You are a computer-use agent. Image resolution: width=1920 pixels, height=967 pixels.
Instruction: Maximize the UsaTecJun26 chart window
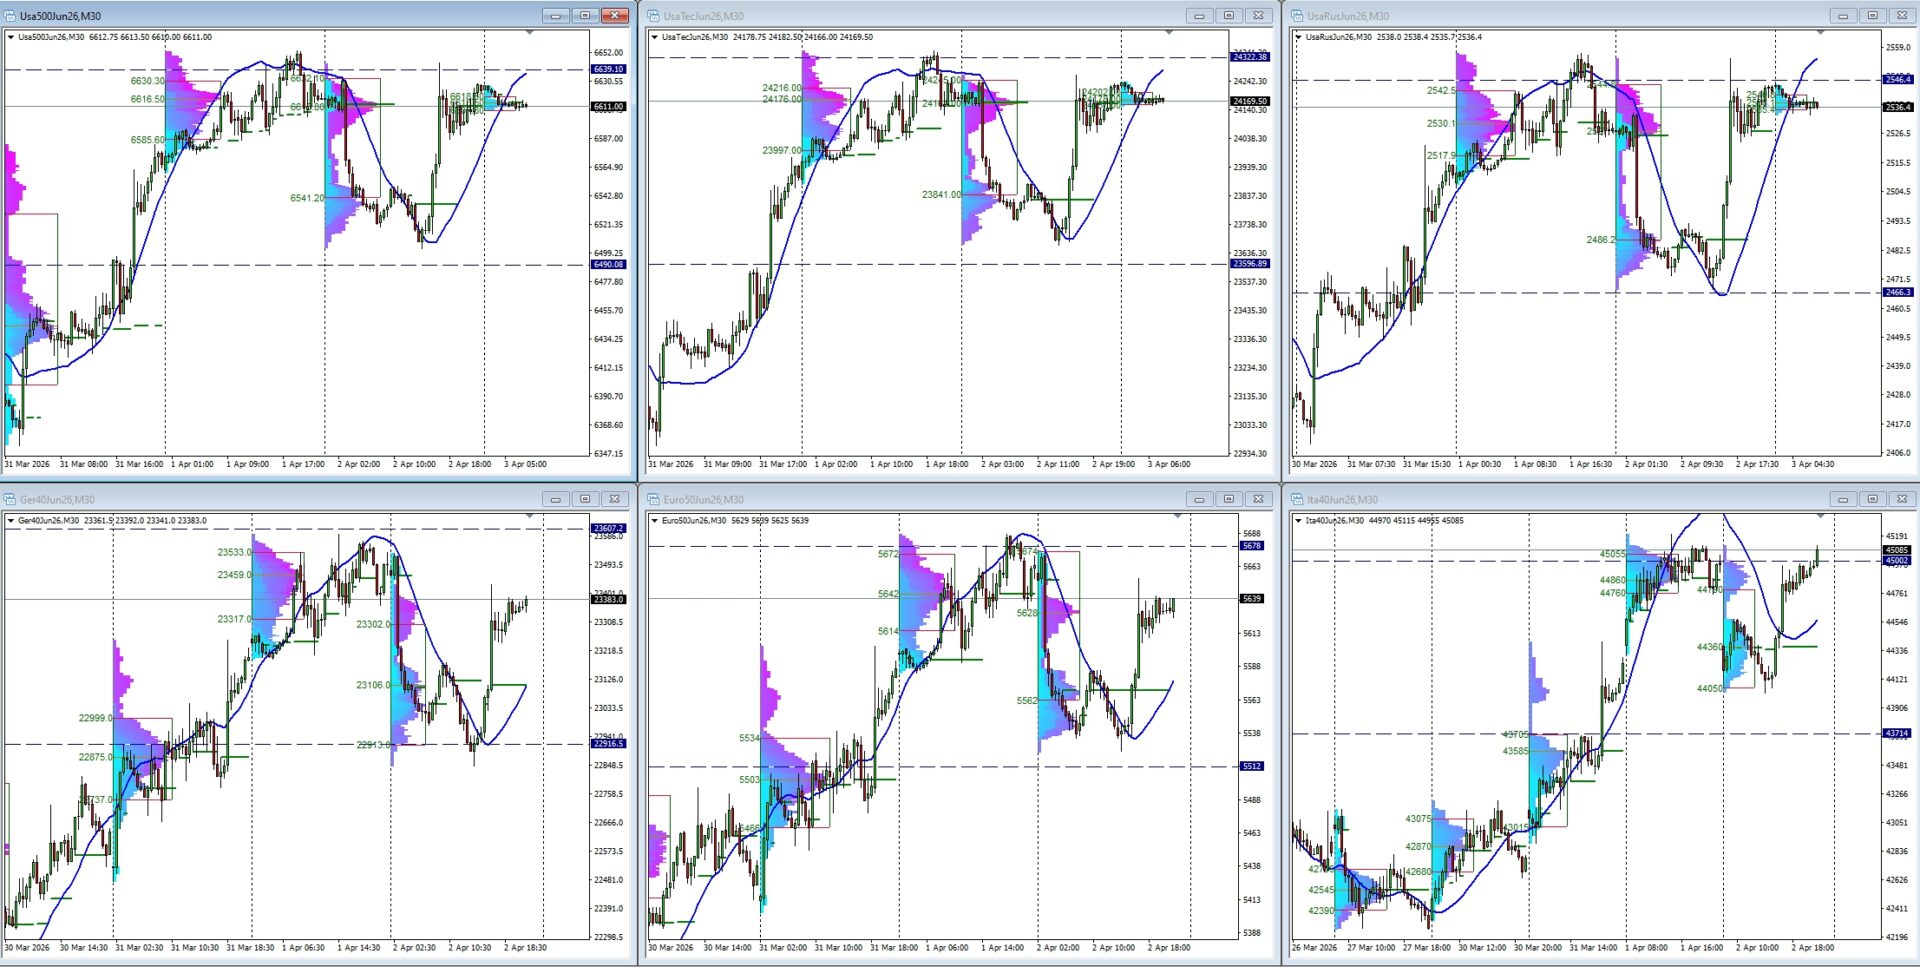tap(1229, 16)
